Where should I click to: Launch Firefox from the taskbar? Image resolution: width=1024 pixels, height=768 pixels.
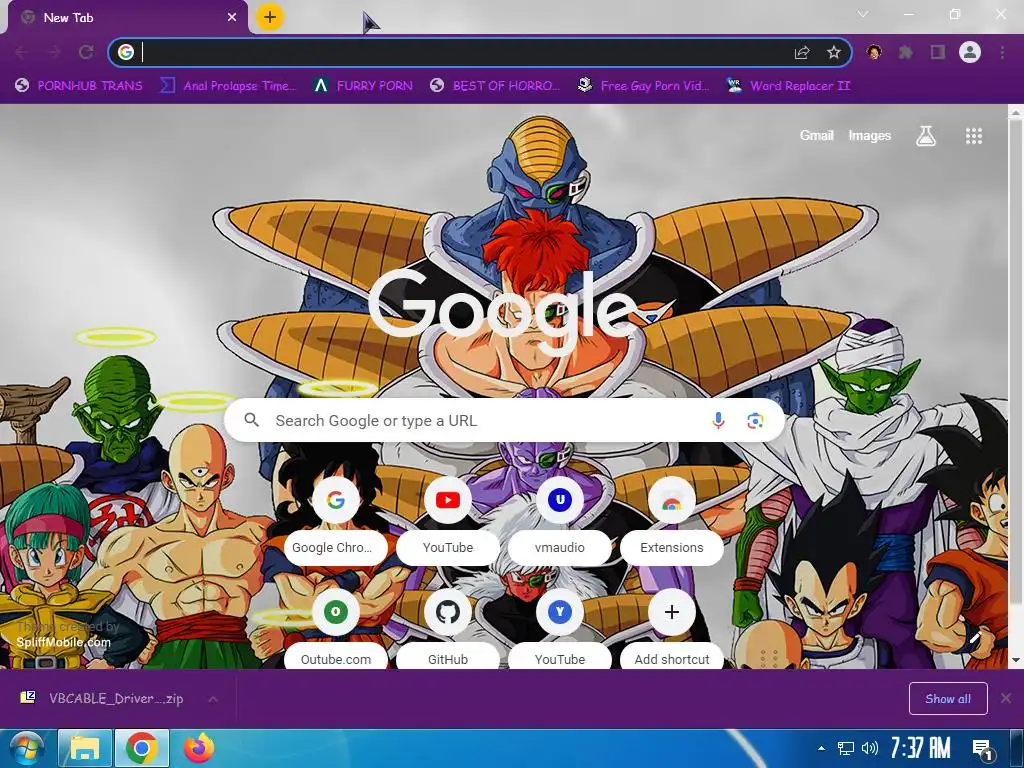click(199, 748)
